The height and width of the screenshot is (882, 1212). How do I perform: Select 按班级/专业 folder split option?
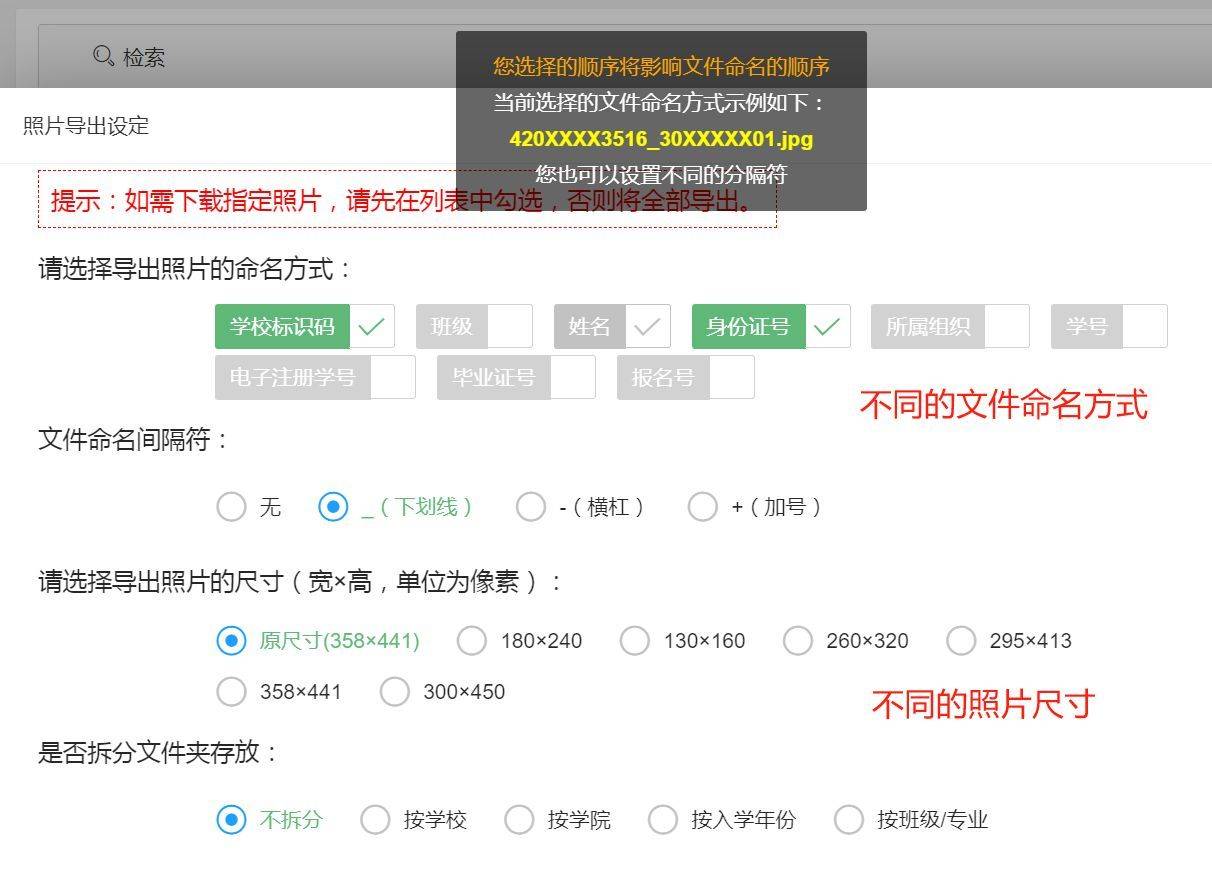(849, 819)
